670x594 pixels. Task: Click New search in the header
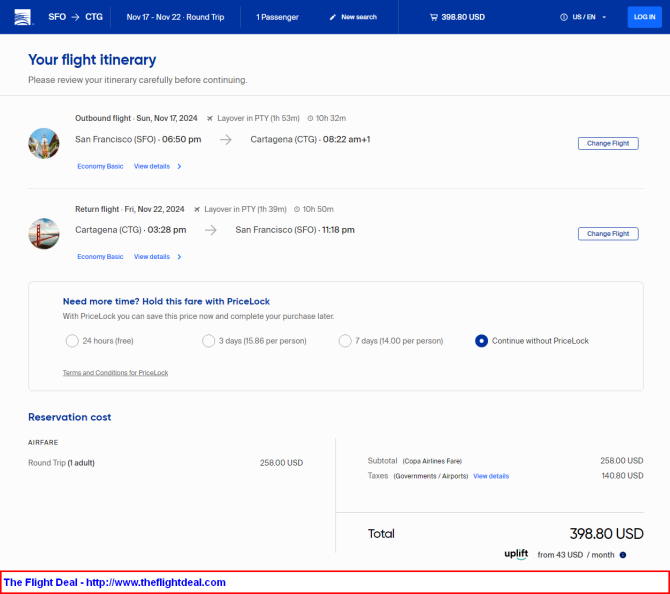359,17
